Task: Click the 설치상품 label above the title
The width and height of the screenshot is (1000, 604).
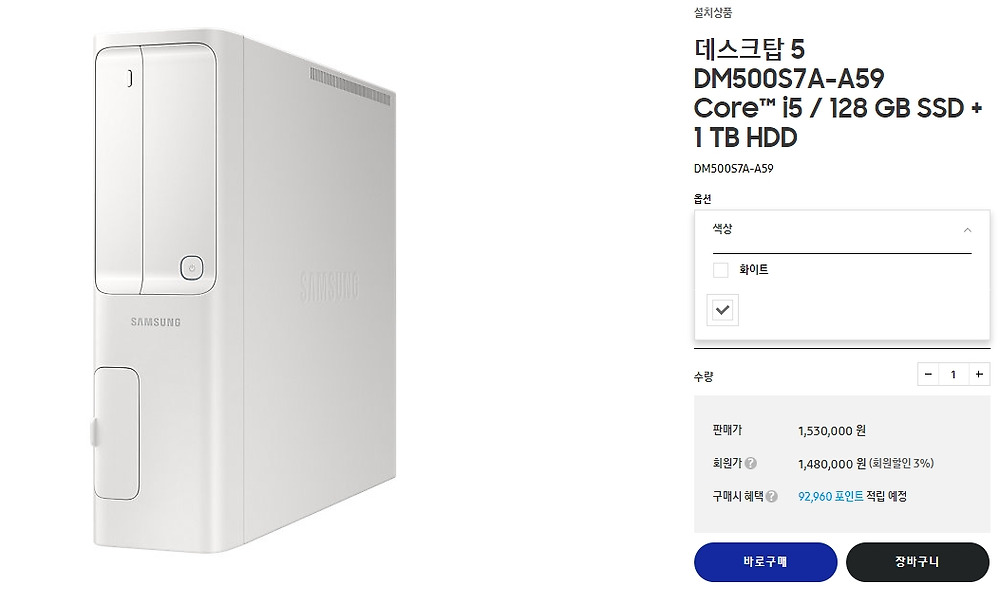Action: pos(713,12)
